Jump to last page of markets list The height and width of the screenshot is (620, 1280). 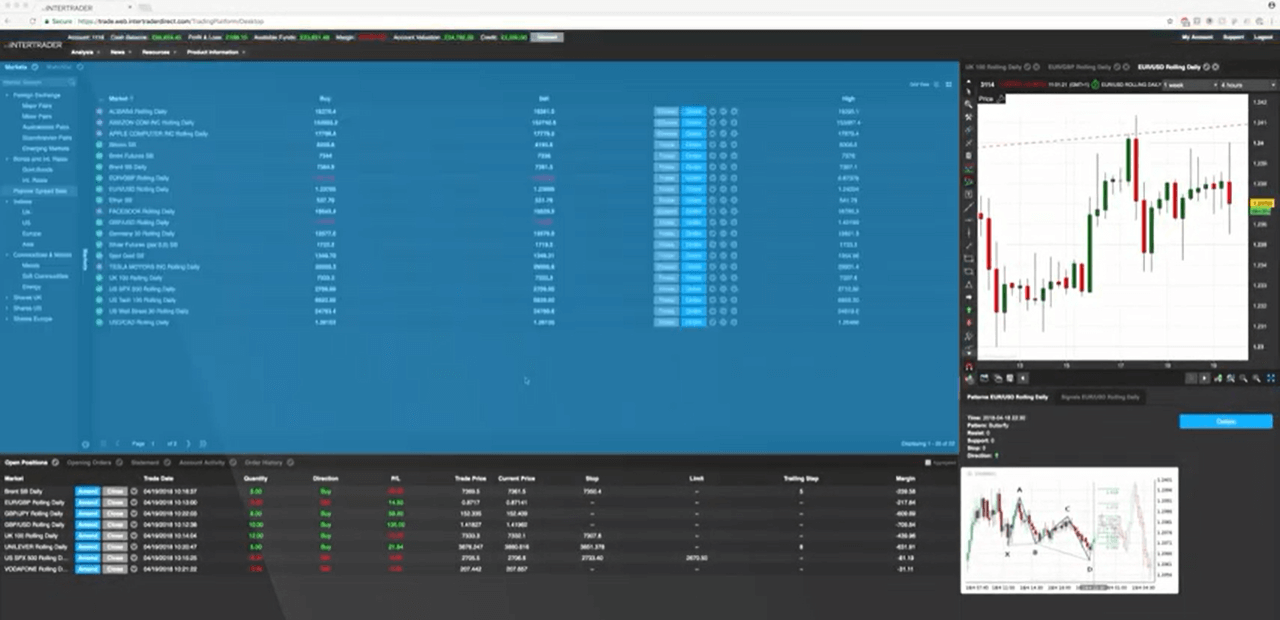(x=203, y=443)
